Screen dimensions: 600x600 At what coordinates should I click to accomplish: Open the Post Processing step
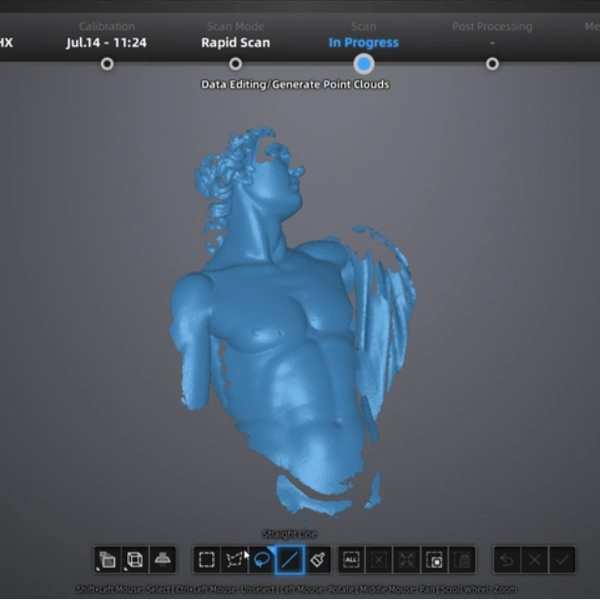pos(492,64)
